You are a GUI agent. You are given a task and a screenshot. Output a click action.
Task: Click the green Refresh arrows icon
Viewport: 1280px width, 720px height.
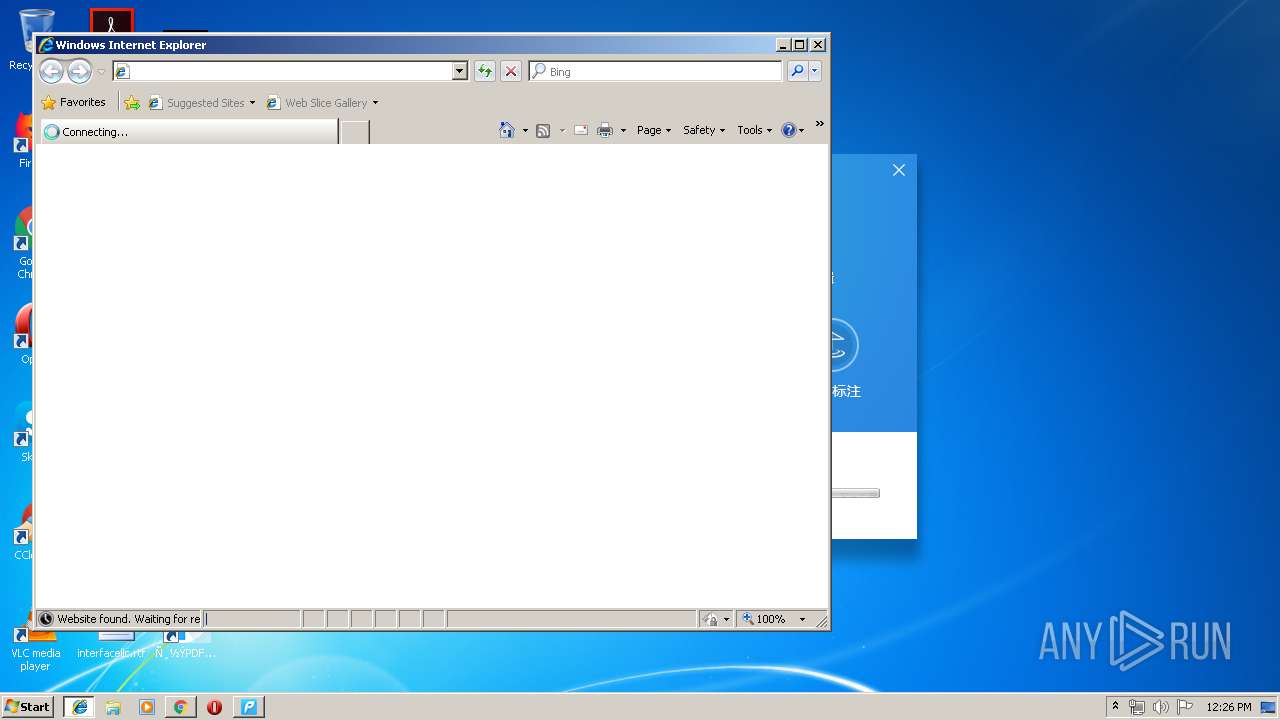coord(485,71)
